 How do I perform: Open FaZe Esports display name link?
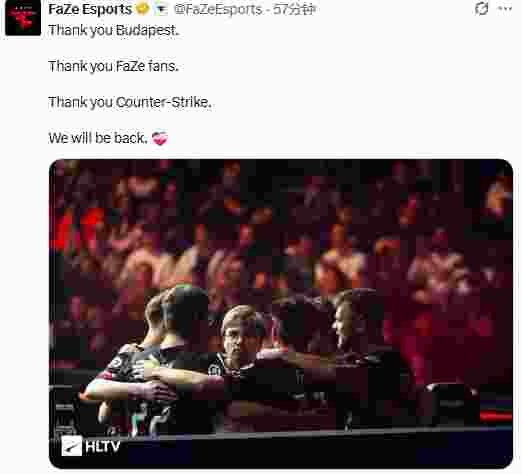click(90, 9)
